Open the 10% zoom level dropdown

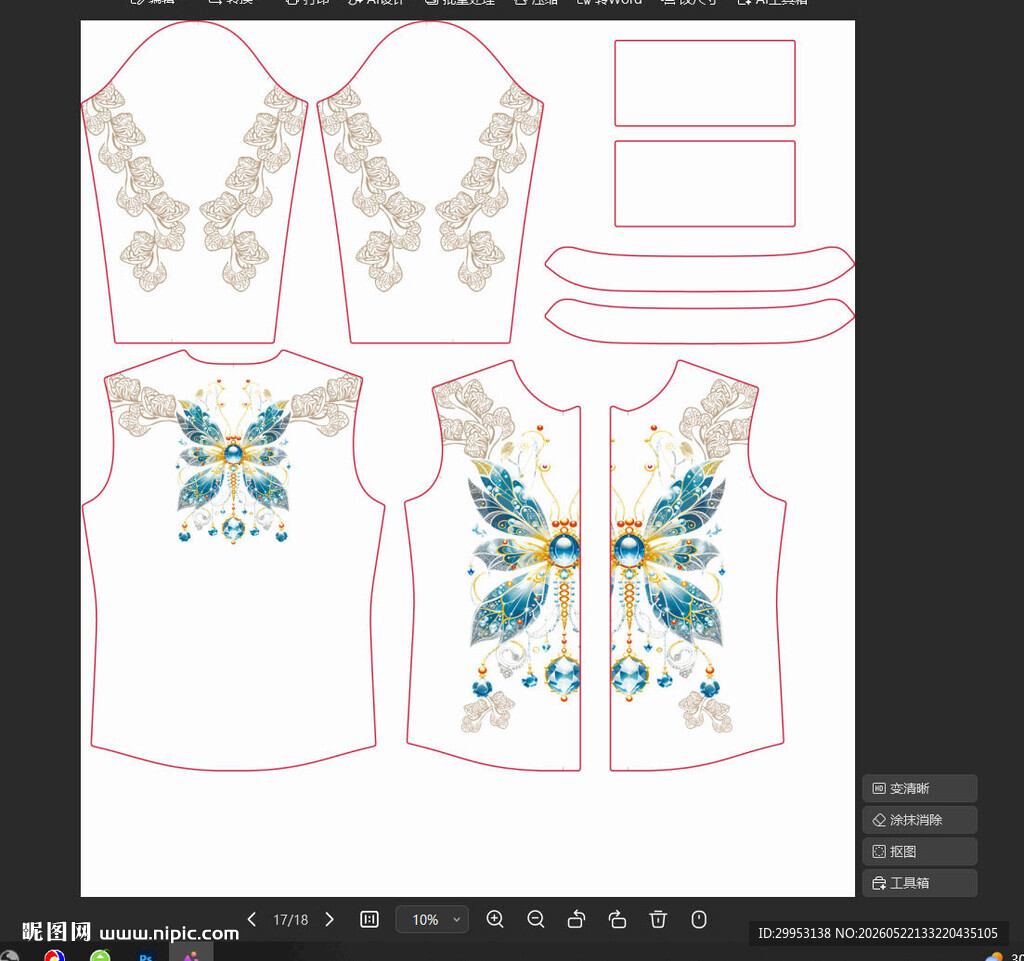[x=432, y=919]
